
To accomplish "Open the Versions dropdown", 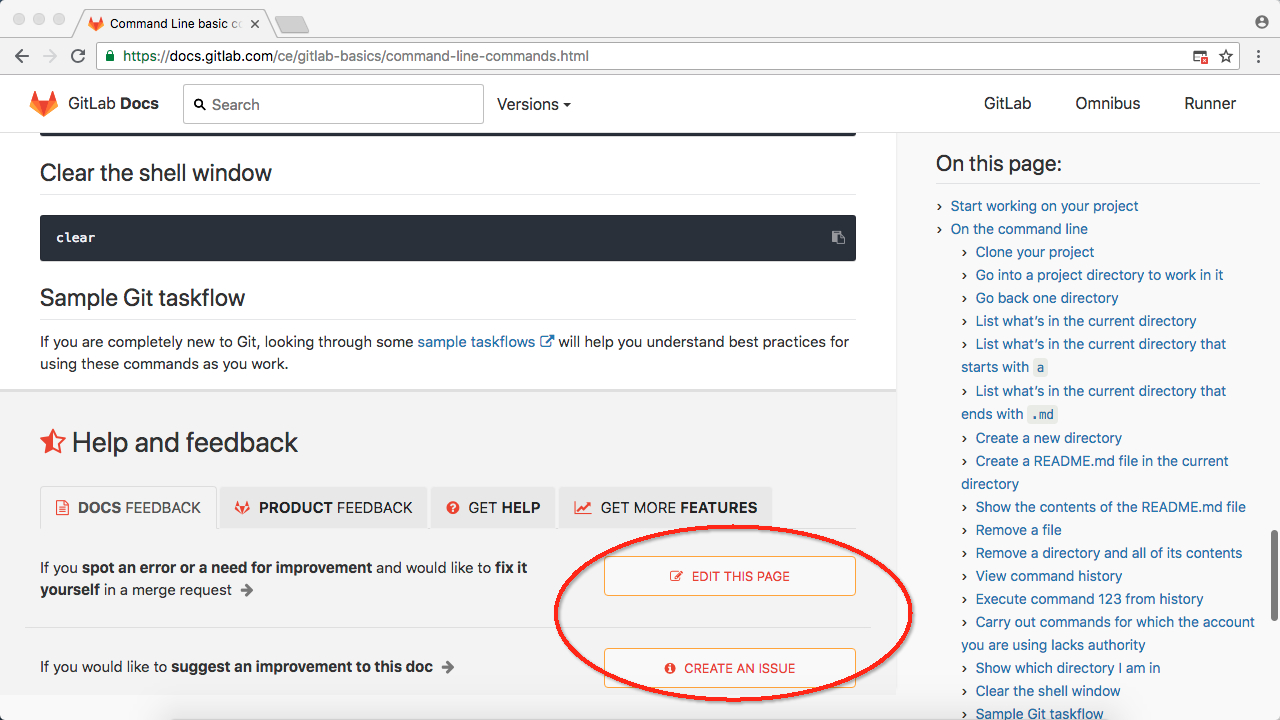I will coord(534,104).
